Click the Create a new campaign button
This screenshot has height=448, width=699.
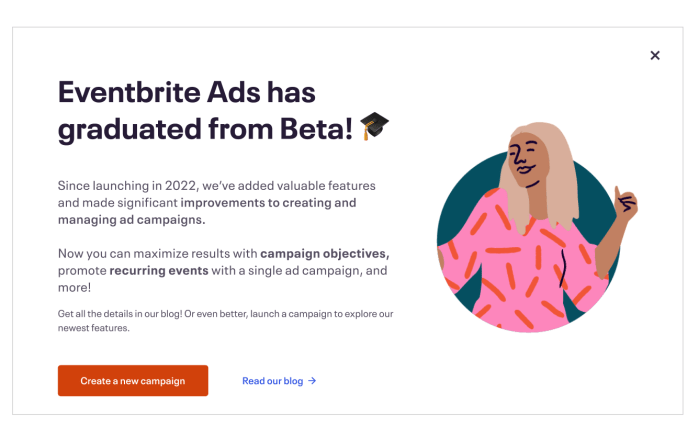(133, 381)
